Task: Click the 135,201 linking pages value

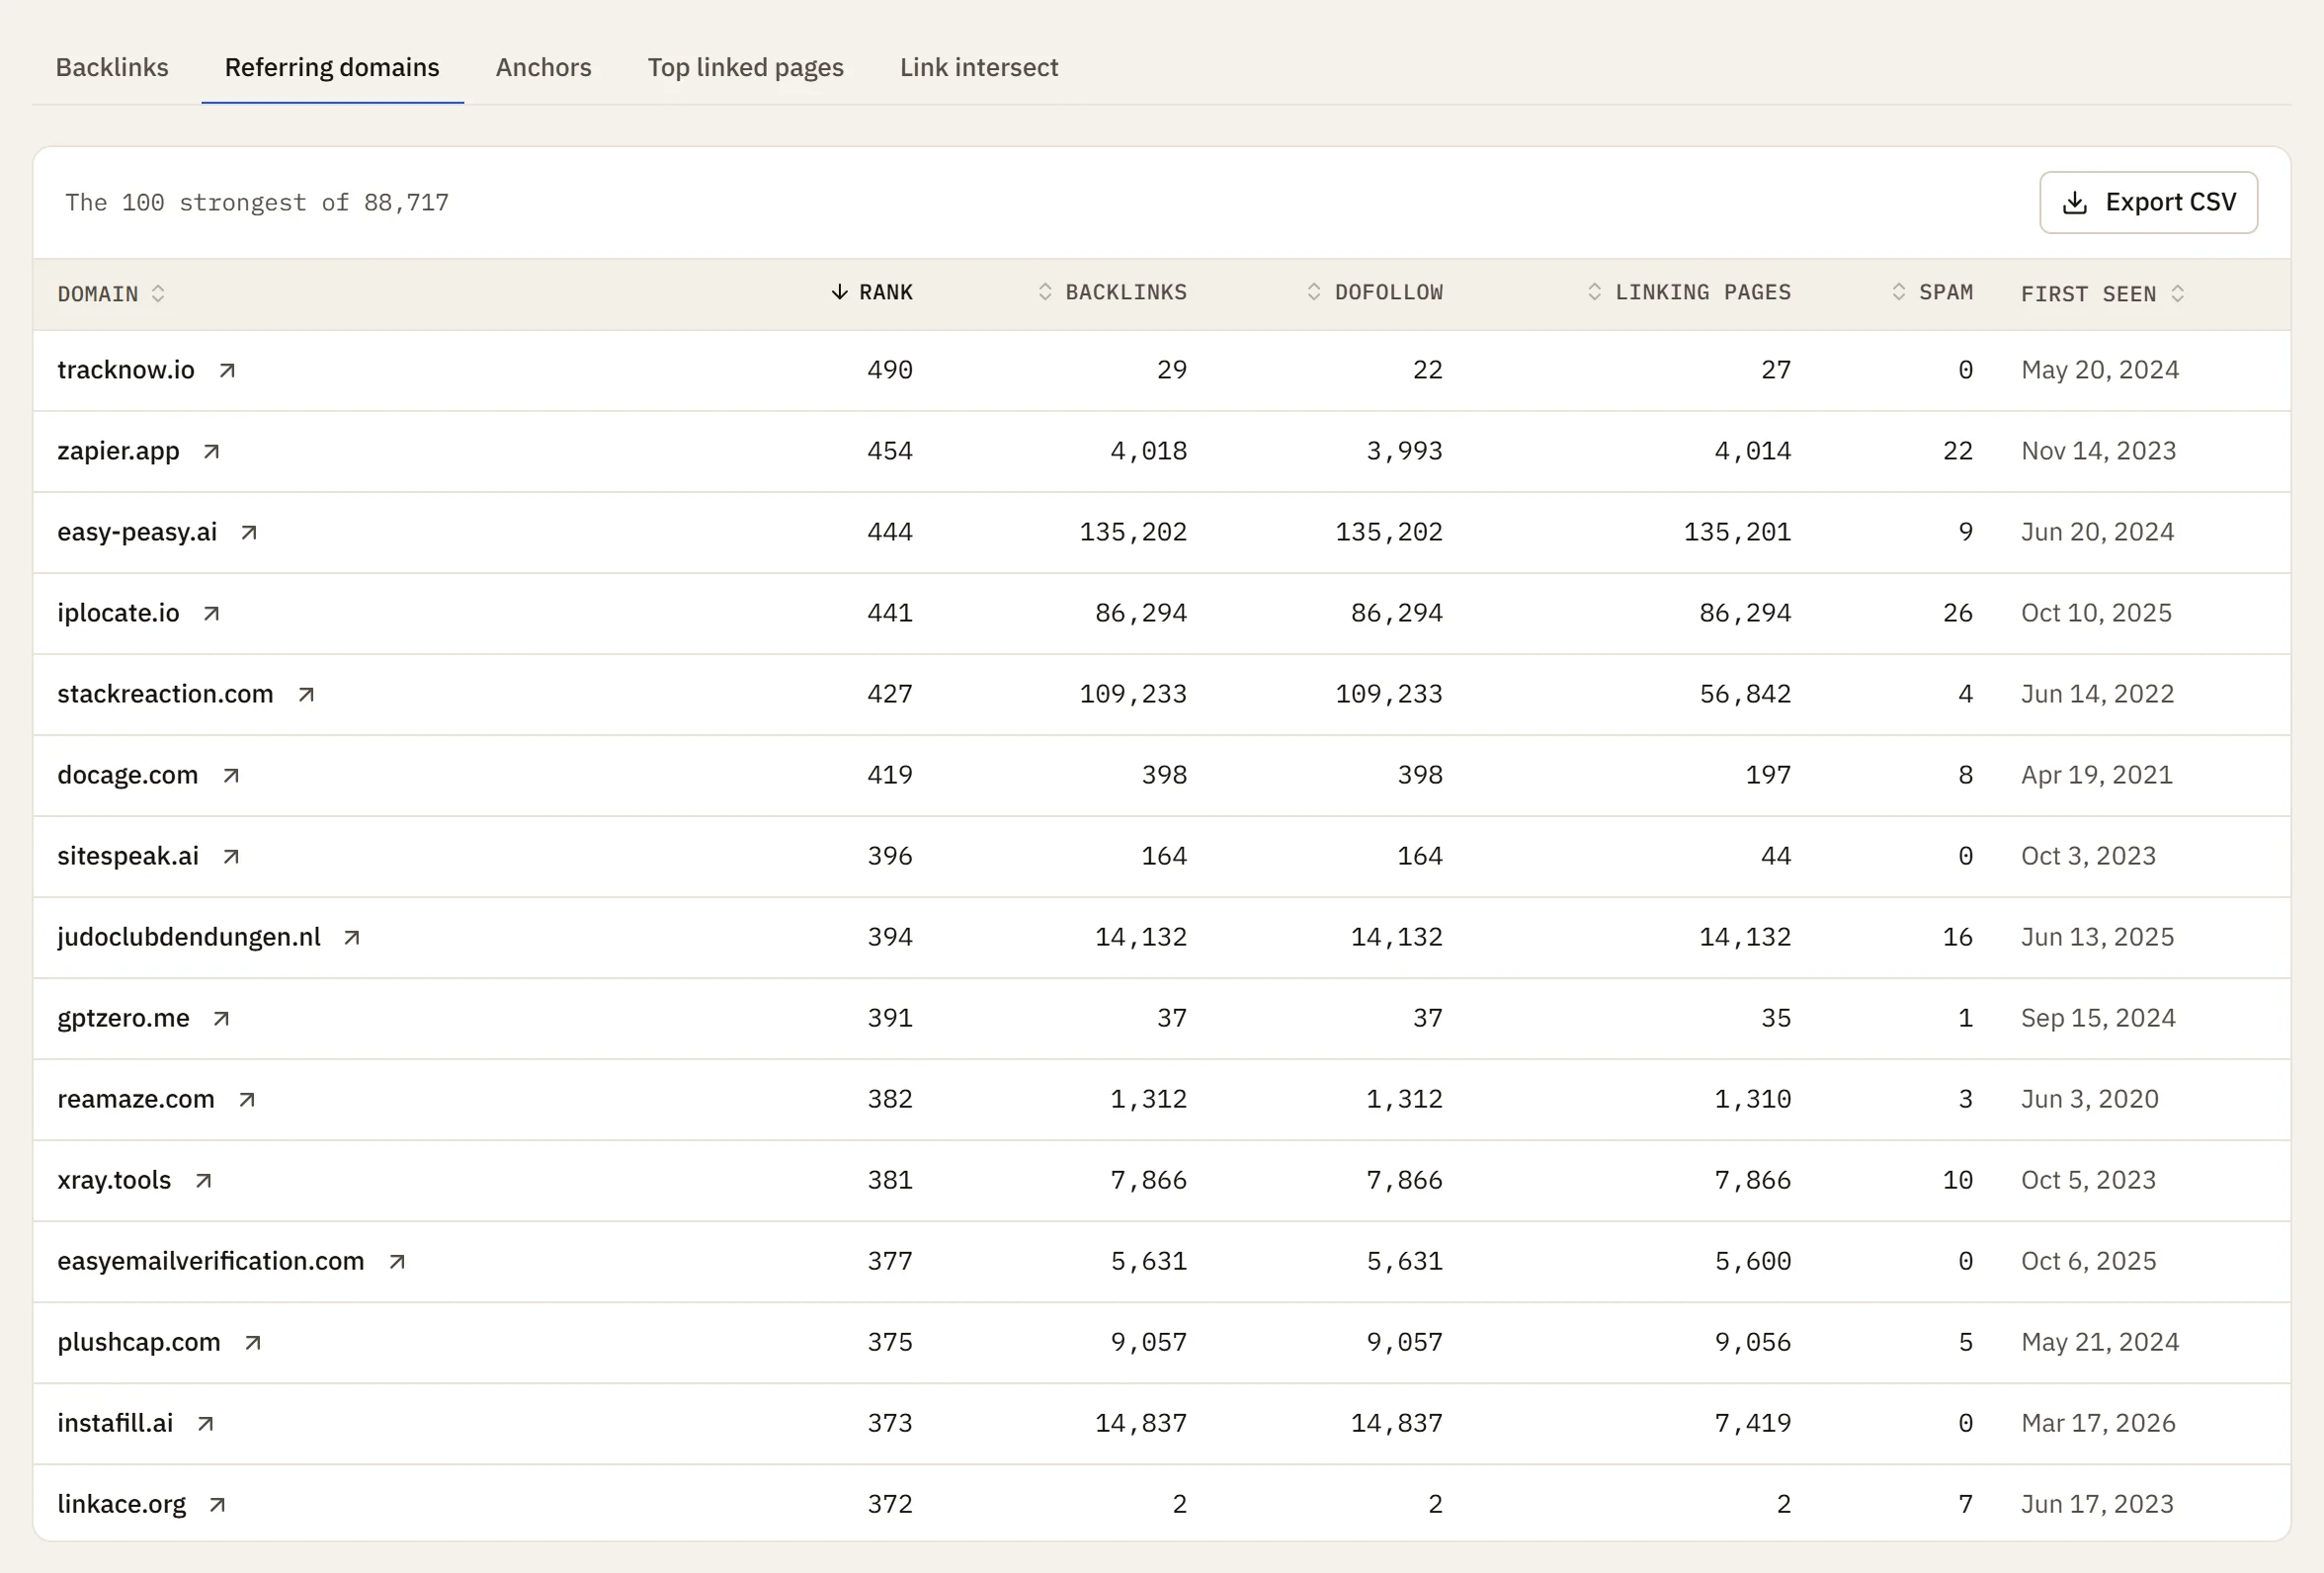Action: pos(1737,532)
